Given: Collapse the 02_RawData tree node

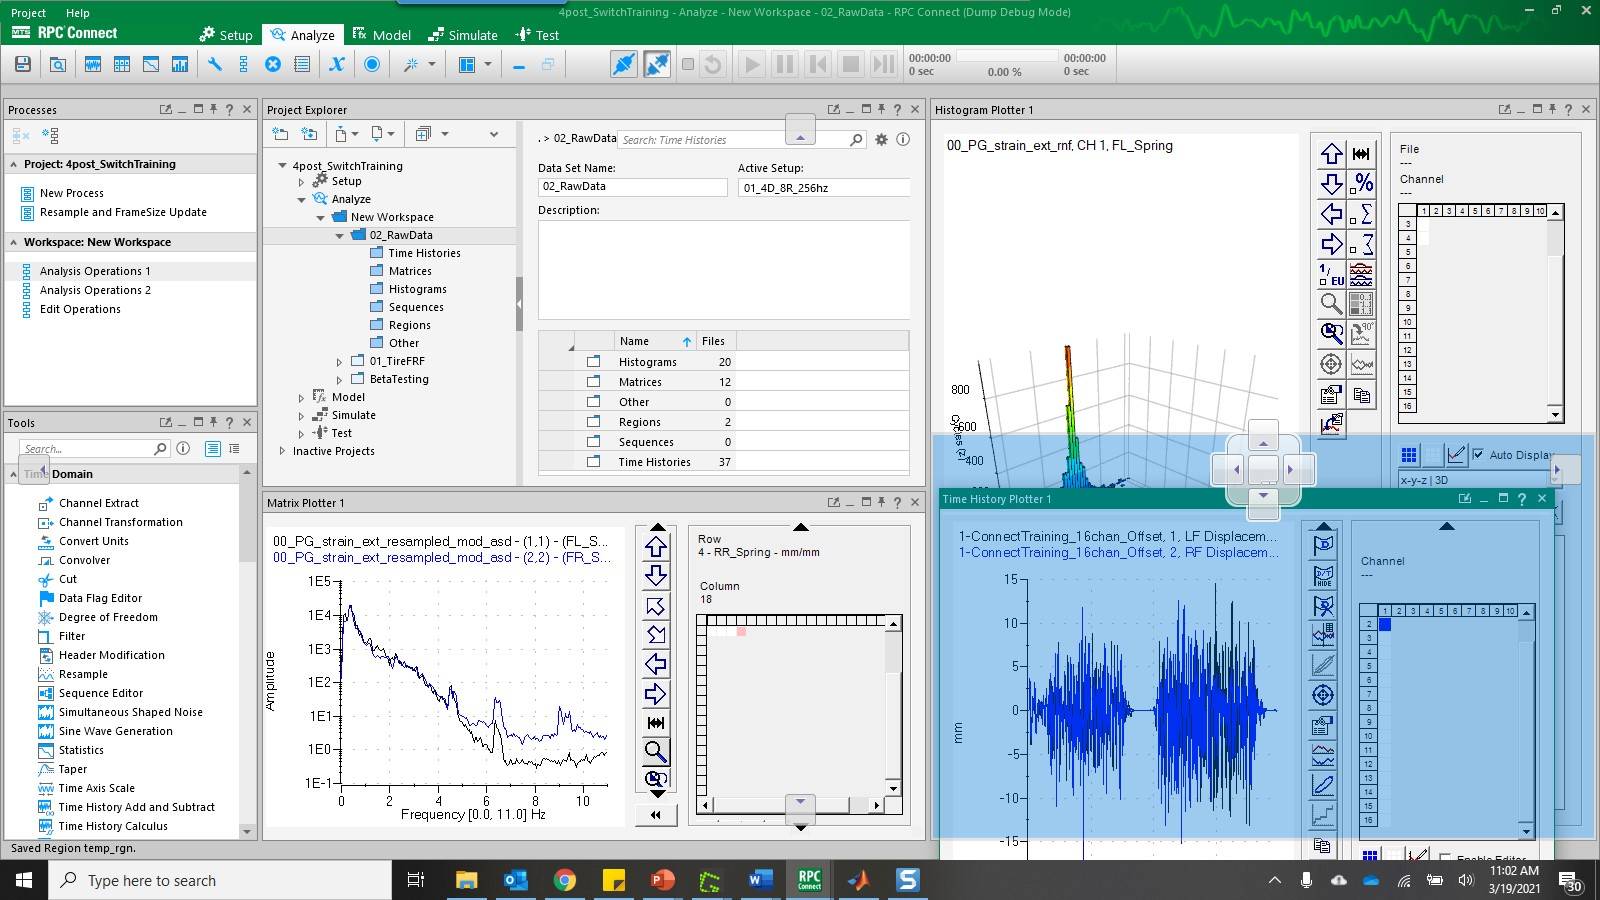Looking at the screenshot, I should [x=339, y=236].
